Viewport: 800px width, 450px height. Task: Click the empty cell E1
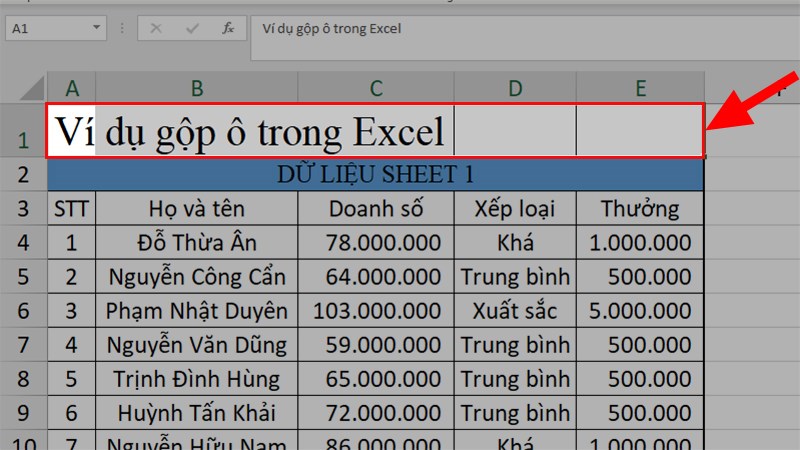pyautogui.click(x=640, y=131)
